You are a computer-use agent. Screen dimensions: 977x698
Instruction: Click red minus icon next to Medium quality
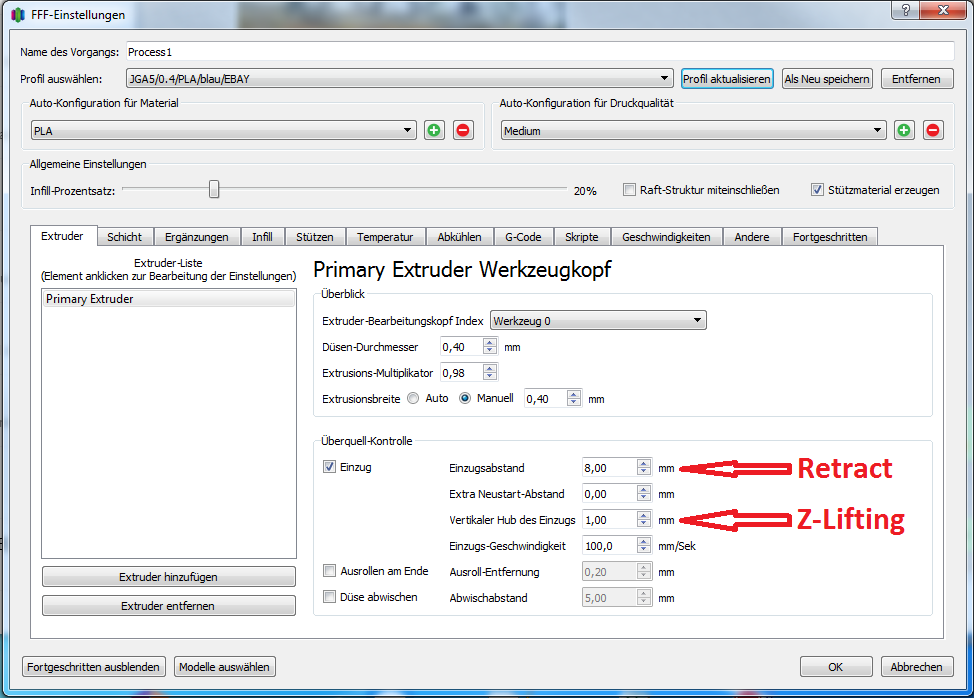coord(933,130)
